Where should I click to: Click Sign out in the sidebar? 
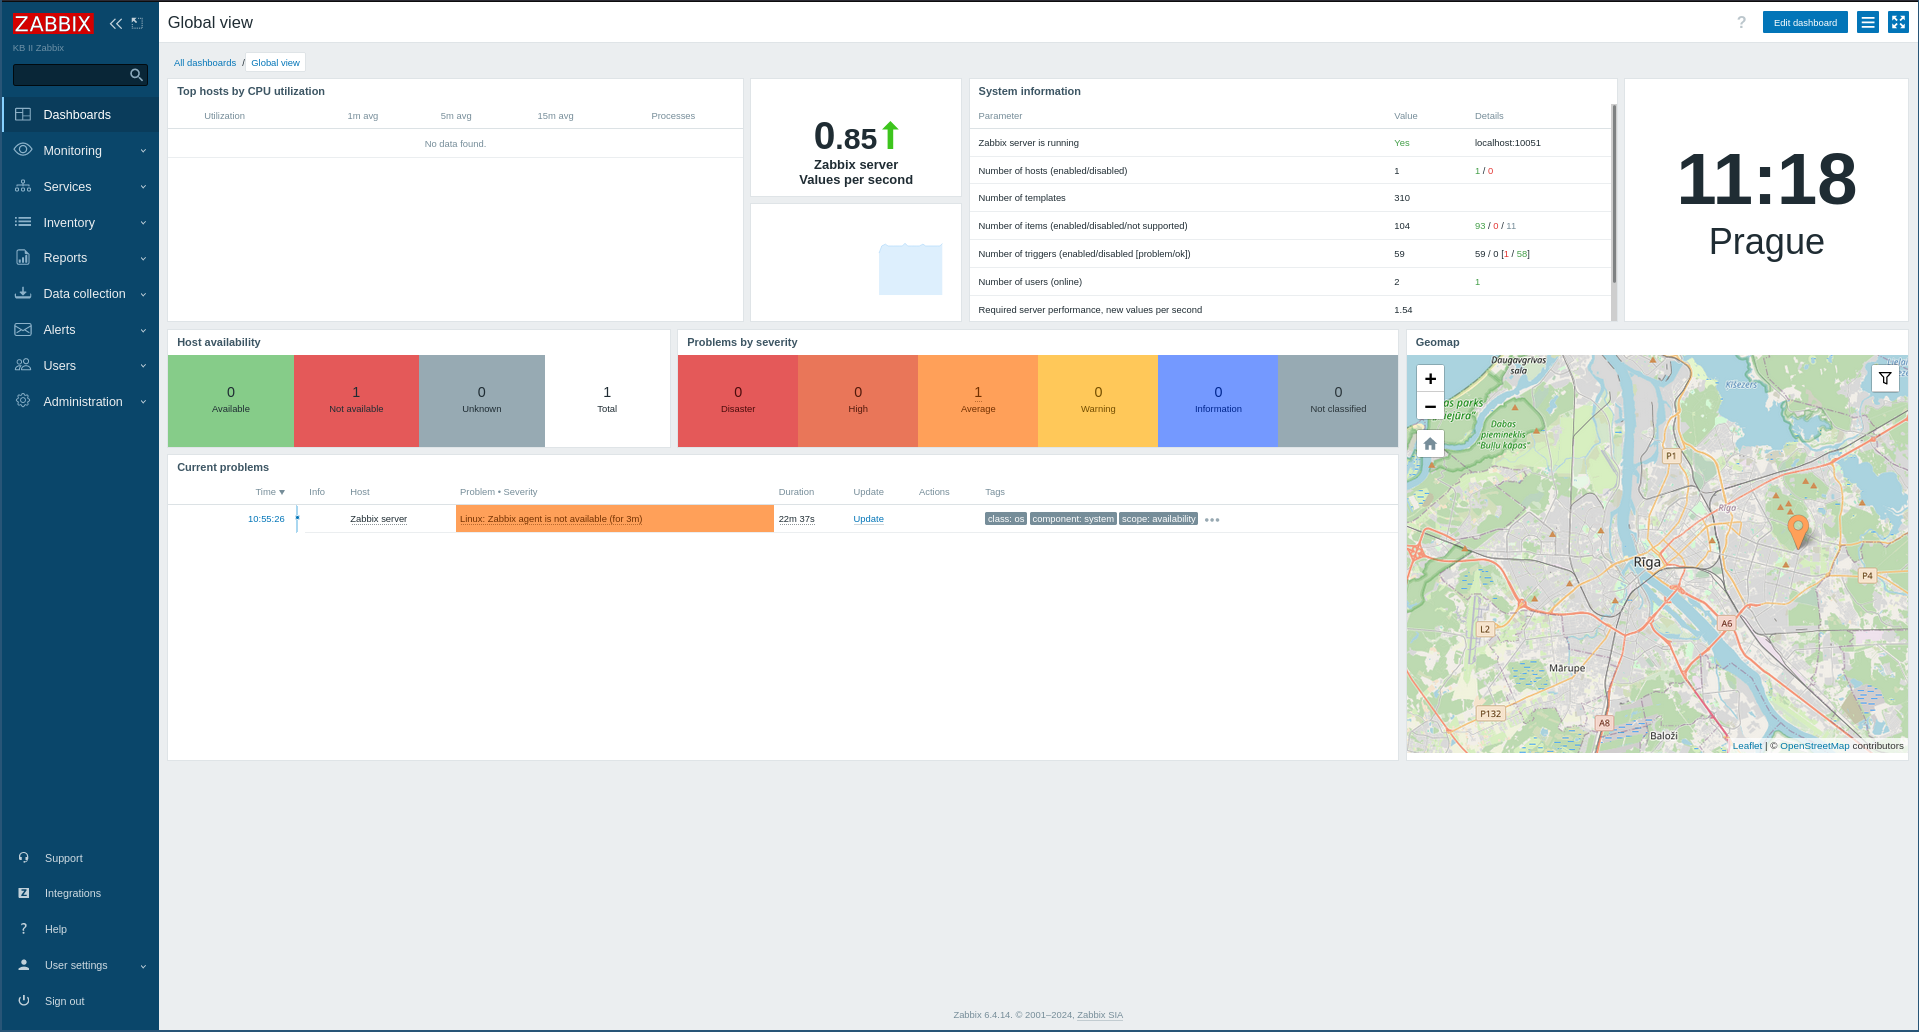[64, 1002]
